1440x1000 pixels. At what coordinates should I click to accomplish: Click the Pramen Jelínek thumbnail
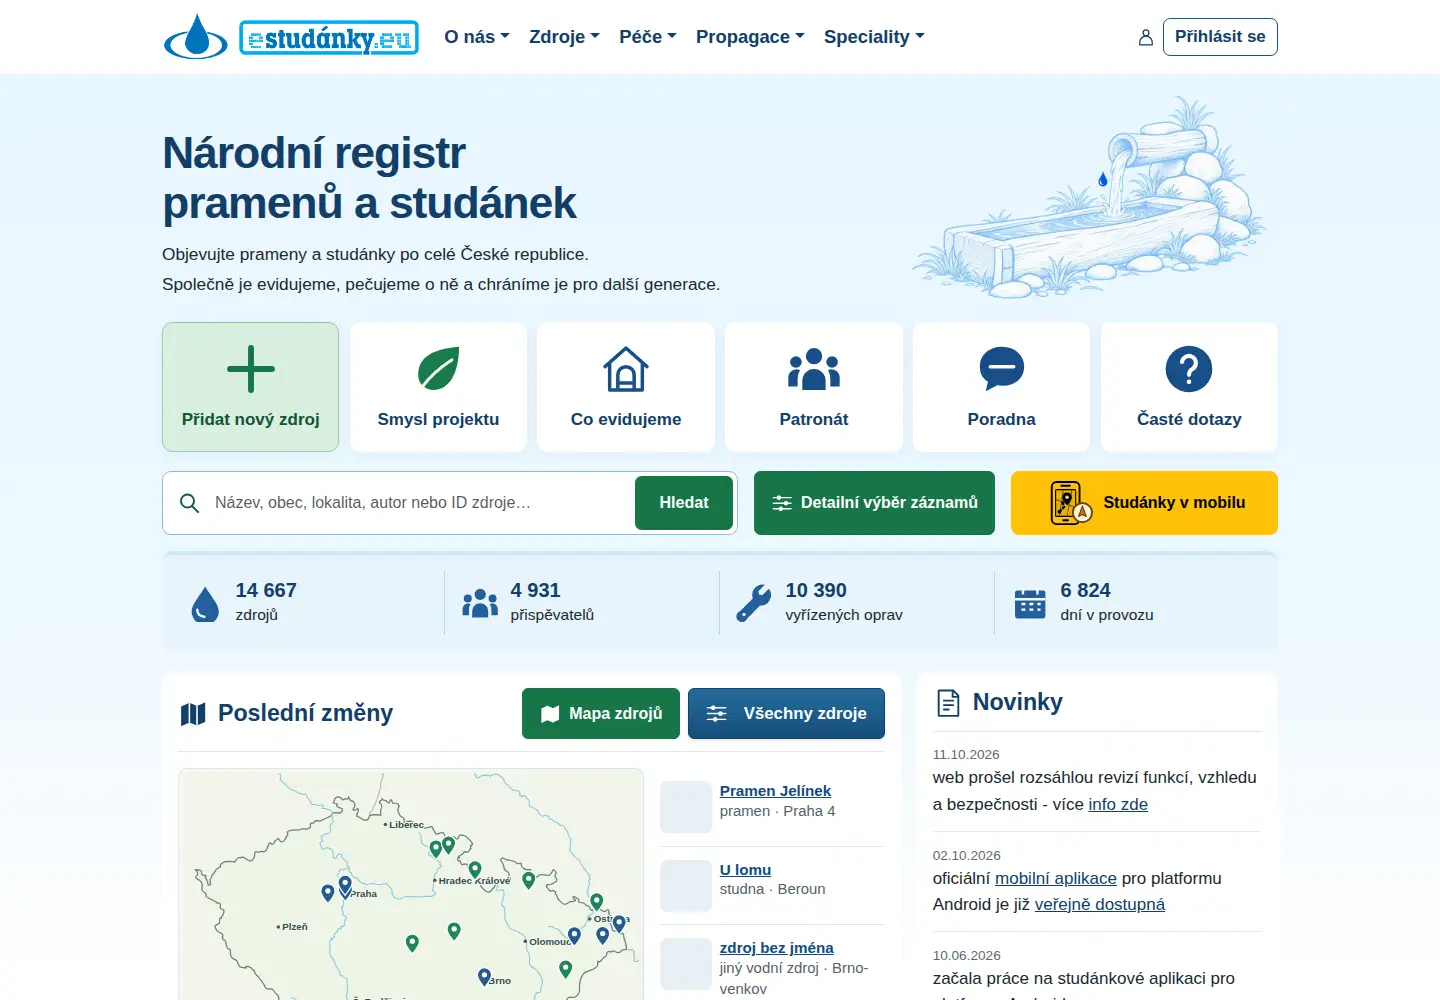(686, 807)
